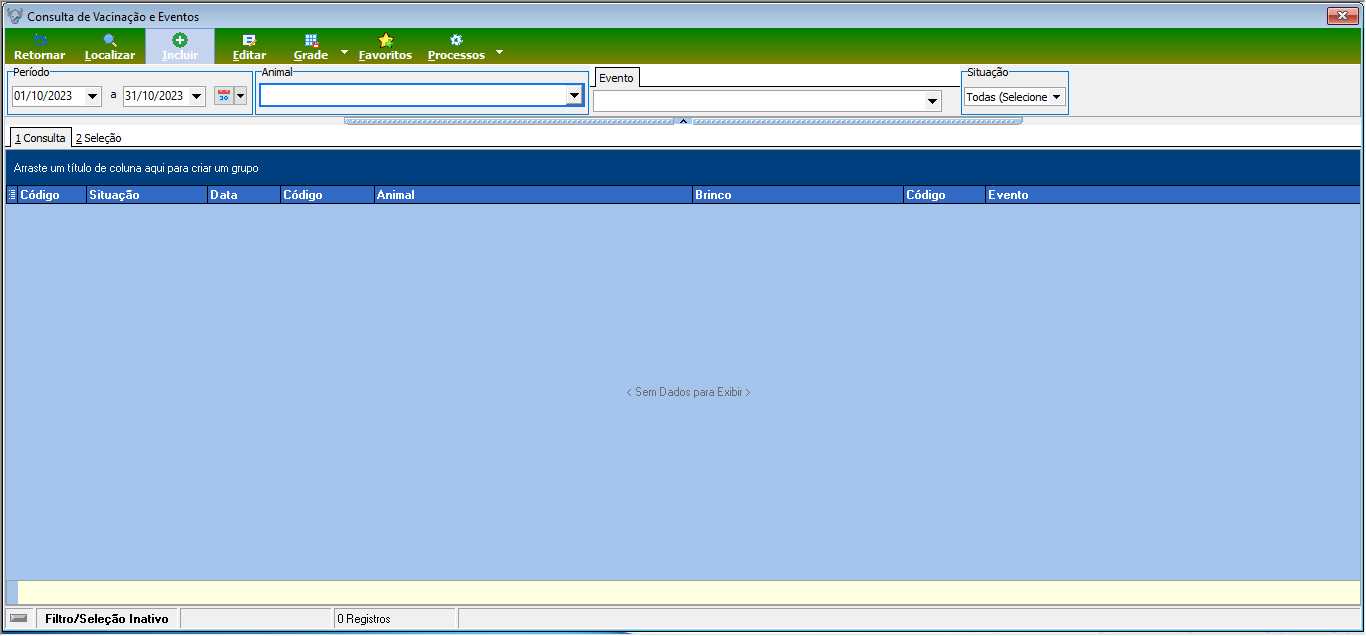Click the Processos gear button
The width and height of the screenshot is (1366, 636).
[456, 47]
